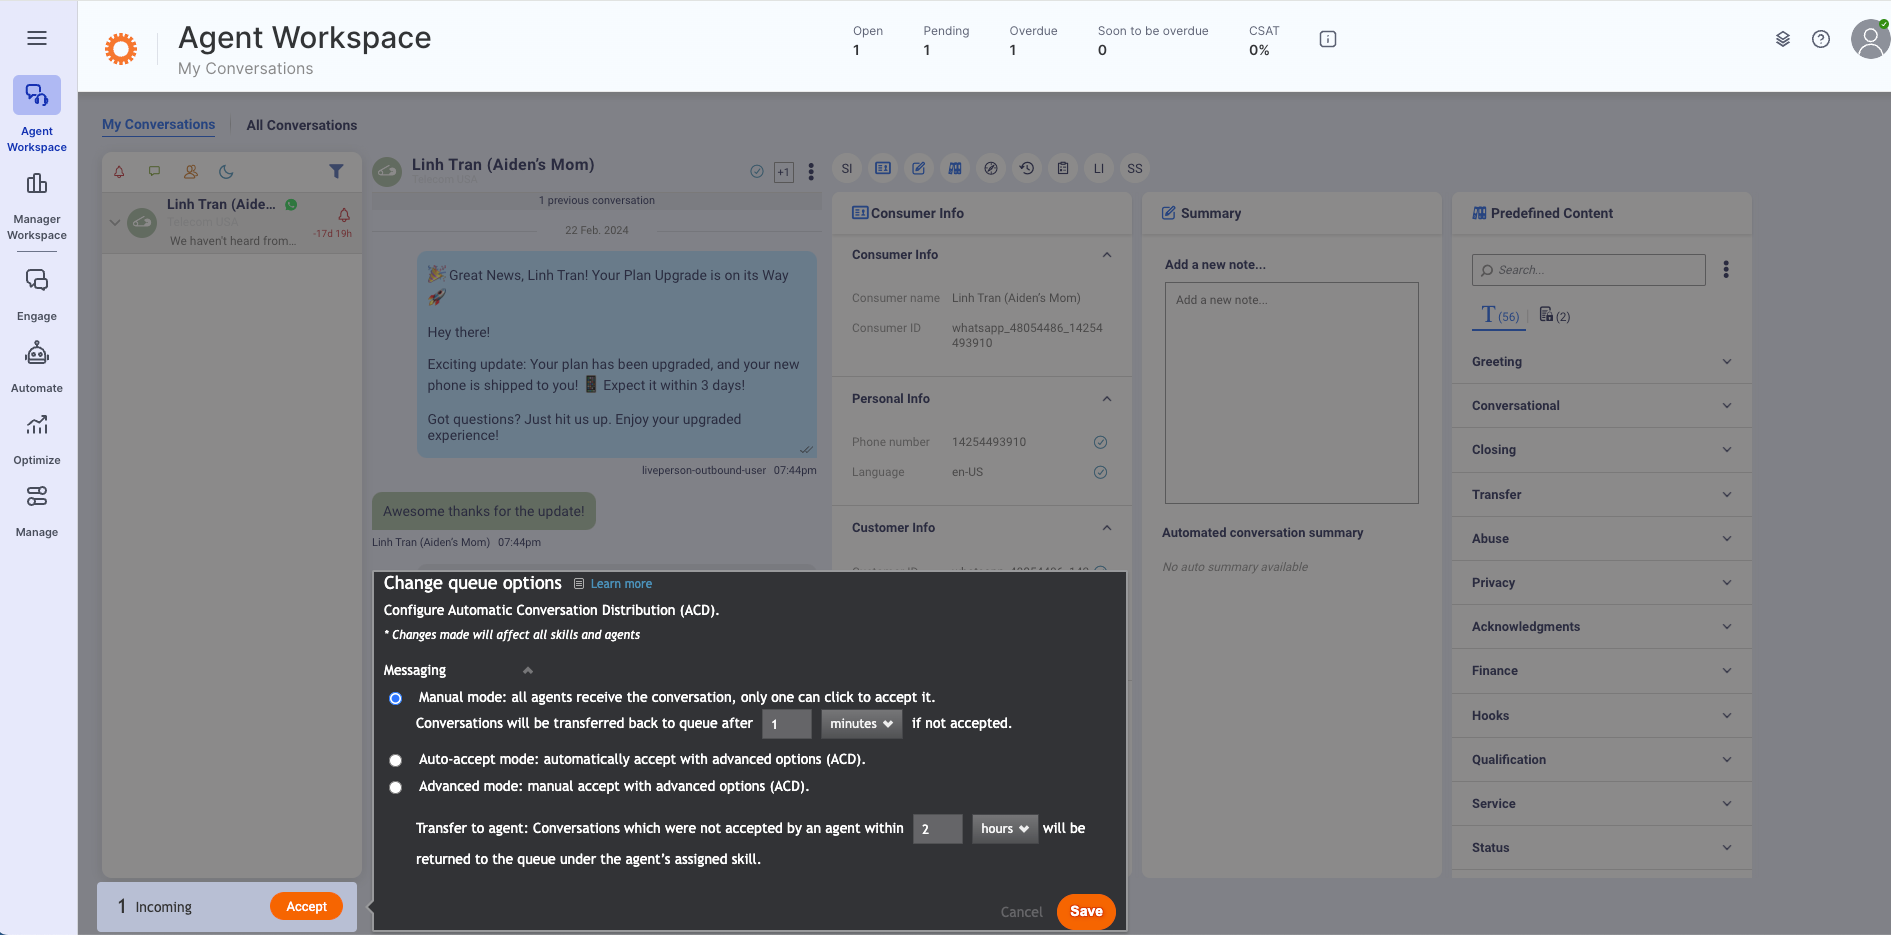Filter conversations by bell alert icon
The width and height of the screenshot is (1891, 935).
point(119,171)
